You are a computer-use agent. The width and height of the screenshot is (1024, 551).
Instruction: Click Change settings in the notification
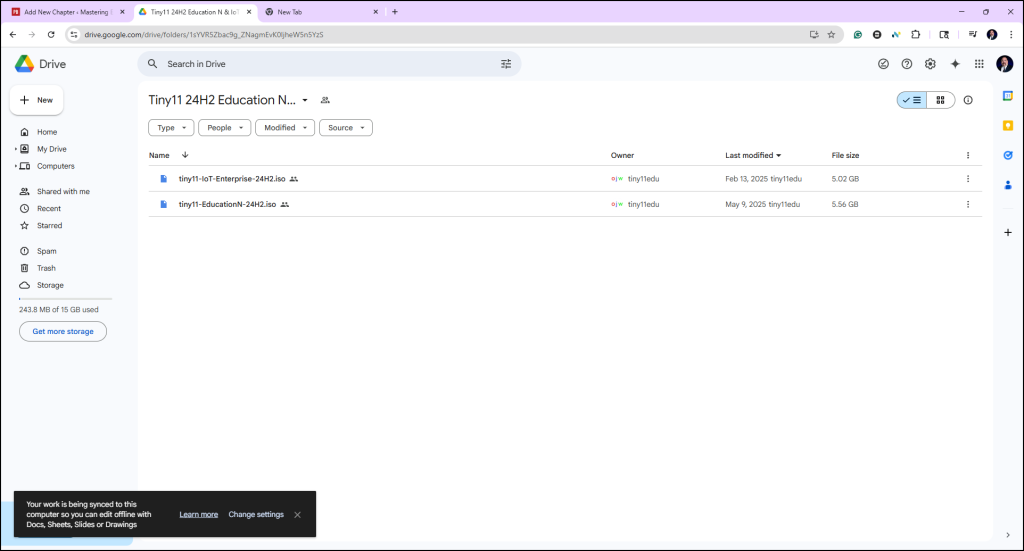coord(256,514)
